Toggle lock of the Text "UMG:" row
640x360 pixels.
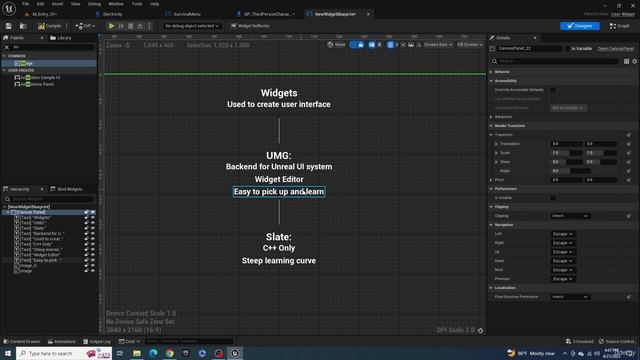[86, 223]
